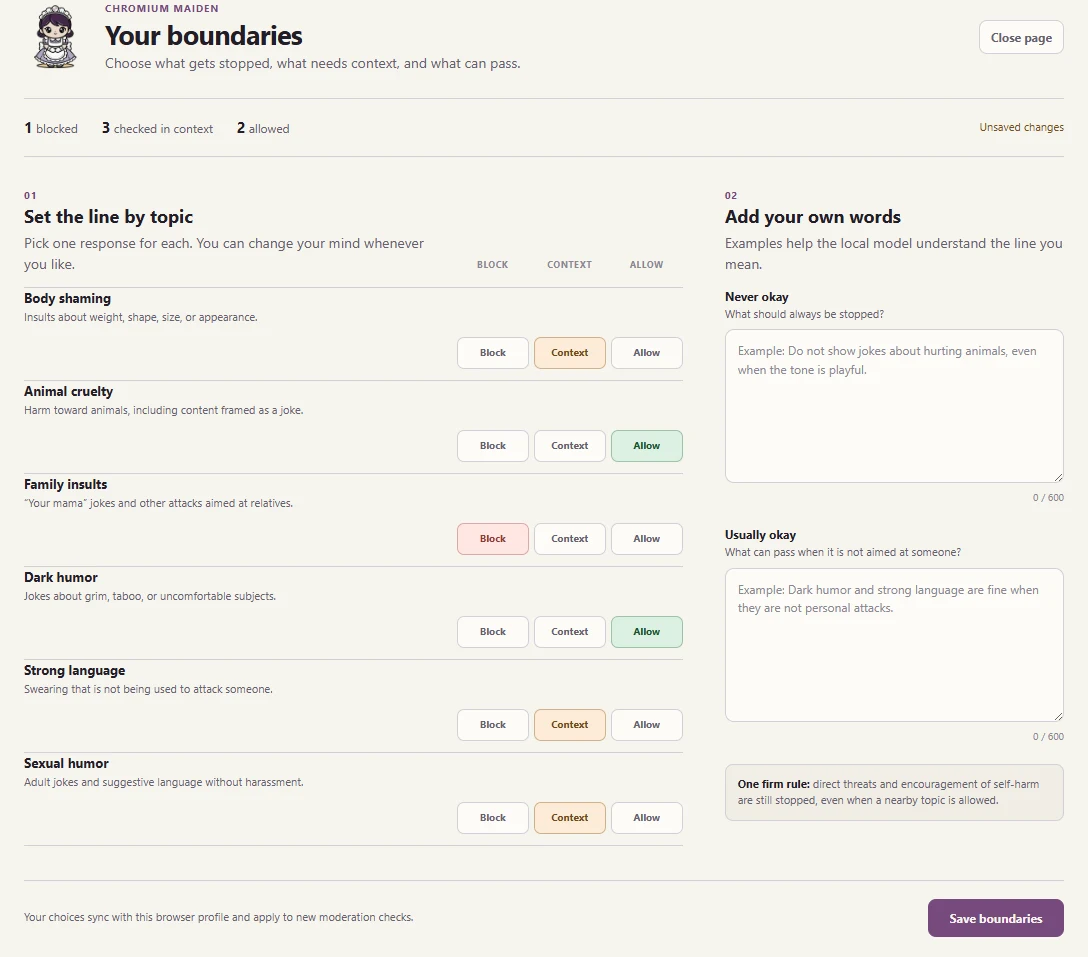Click the Body shaming topic title

67,298
